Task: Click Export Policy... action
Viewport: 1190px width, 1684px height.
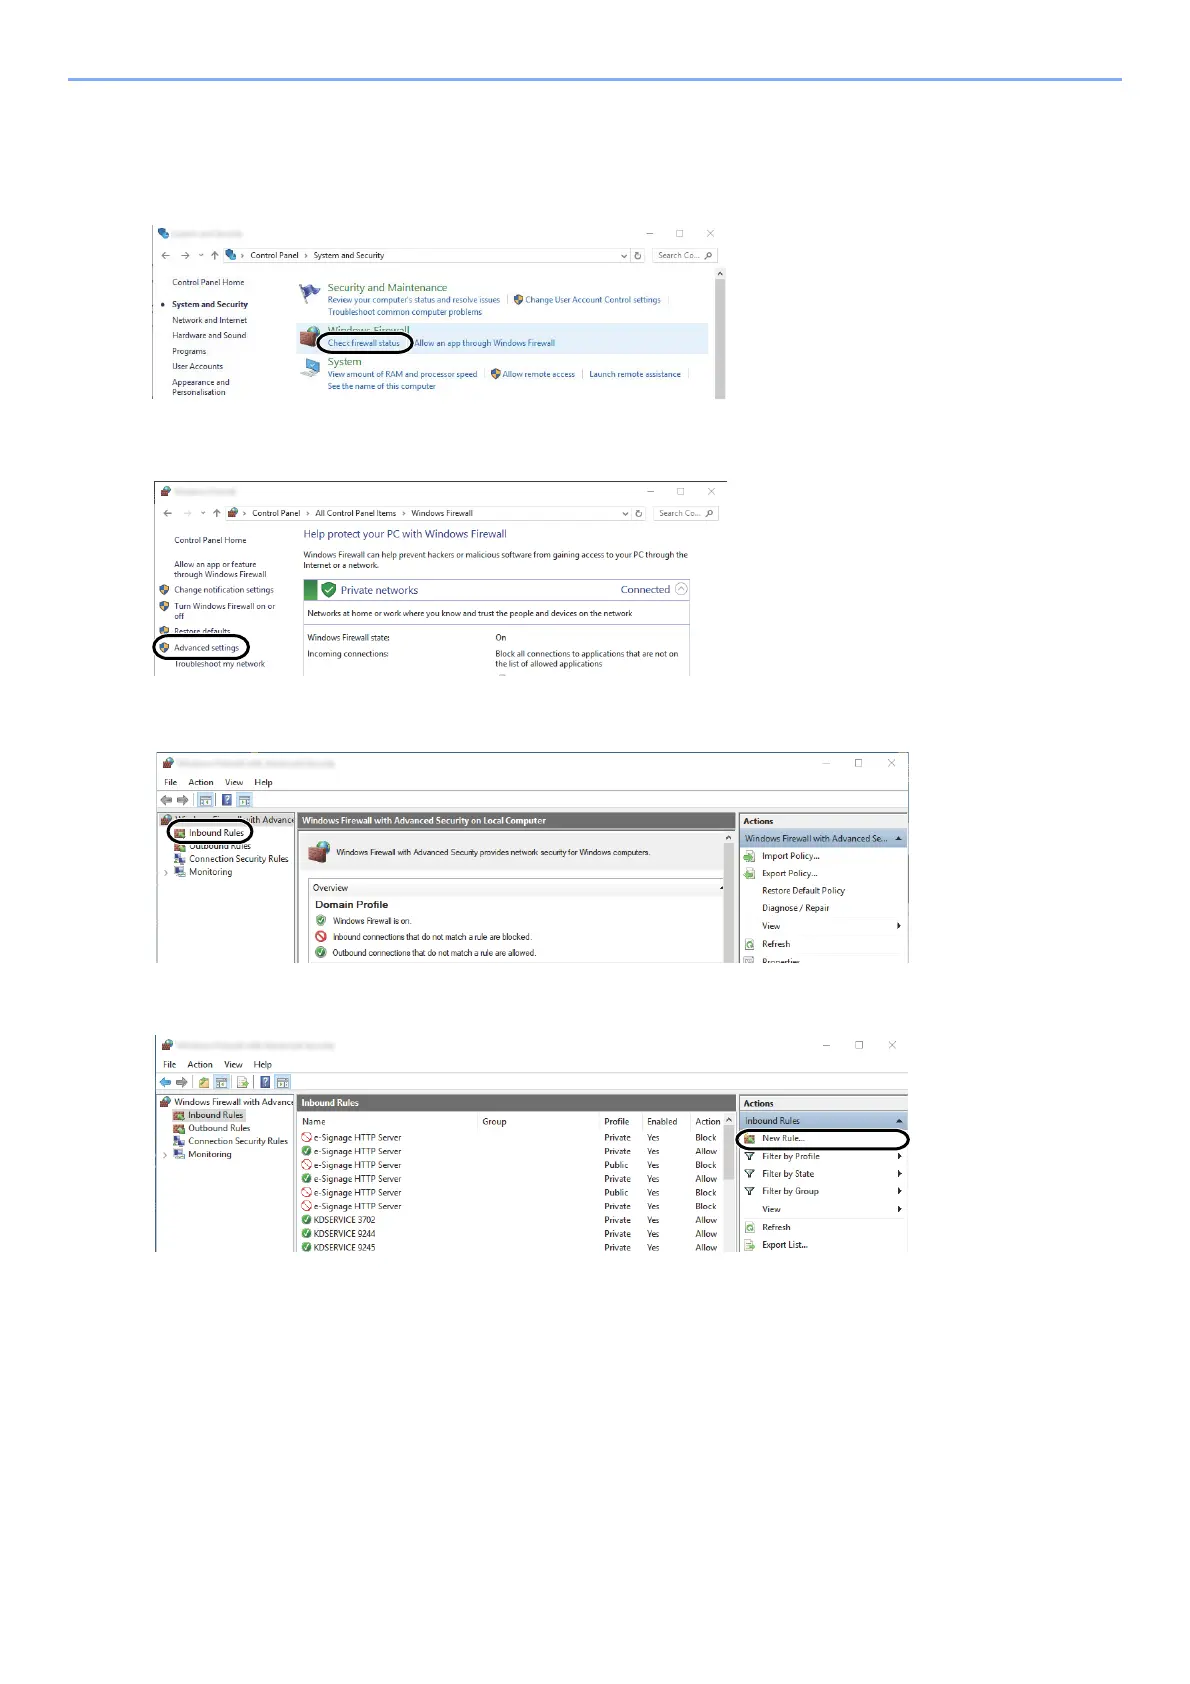Action: click(789, 873)
